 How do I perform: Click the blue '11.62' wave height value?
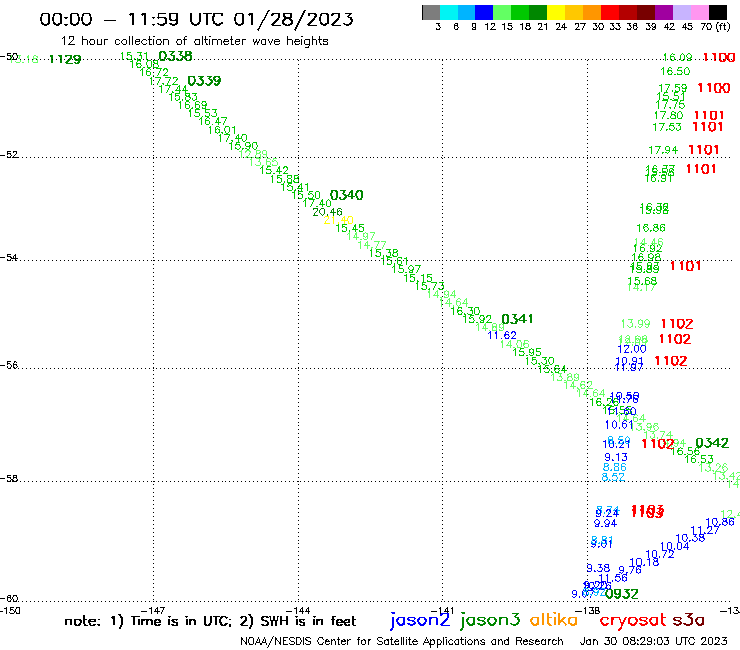point(502,335)
